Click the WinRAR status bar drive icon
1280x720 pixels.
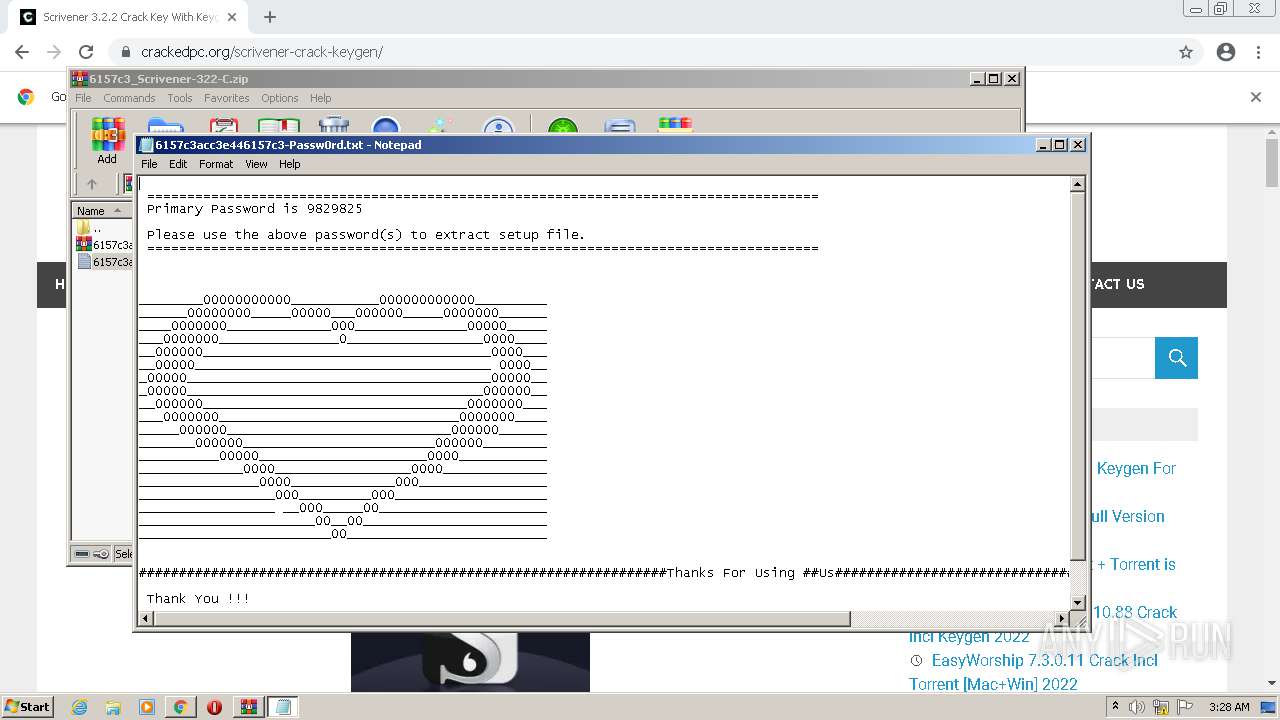(82, 554)
